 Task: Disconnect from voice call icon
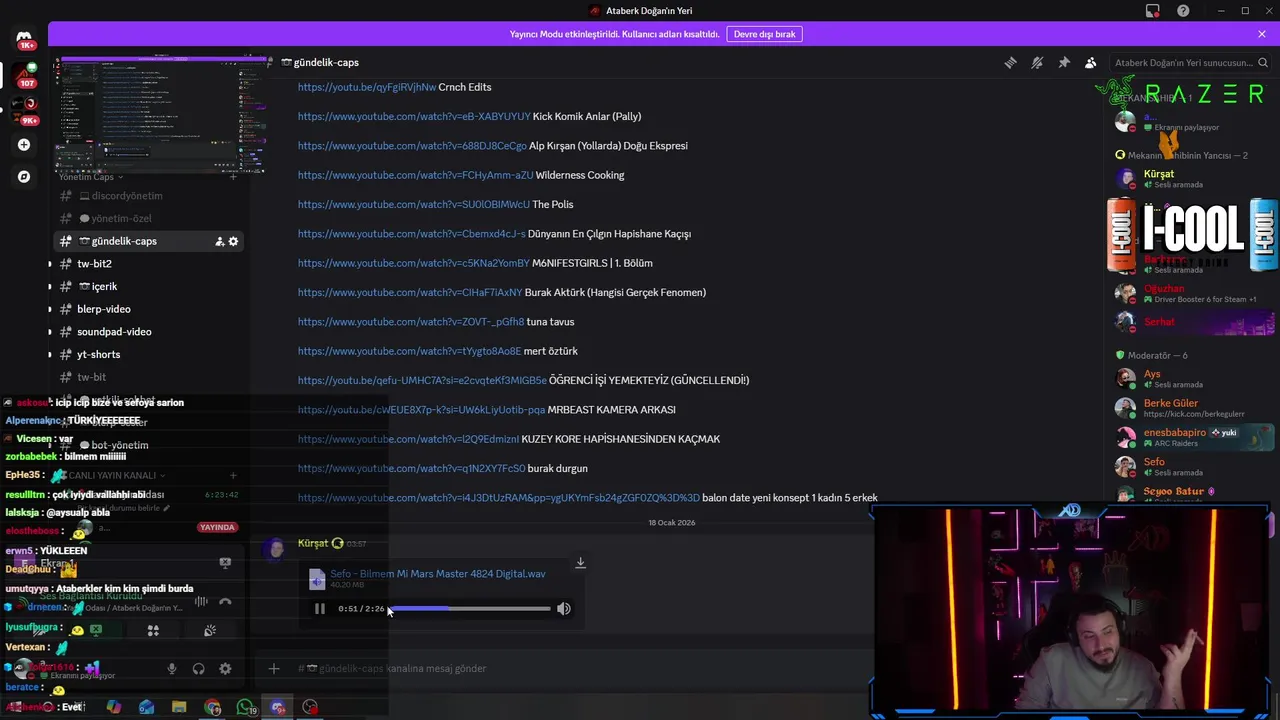coord(225,601)
